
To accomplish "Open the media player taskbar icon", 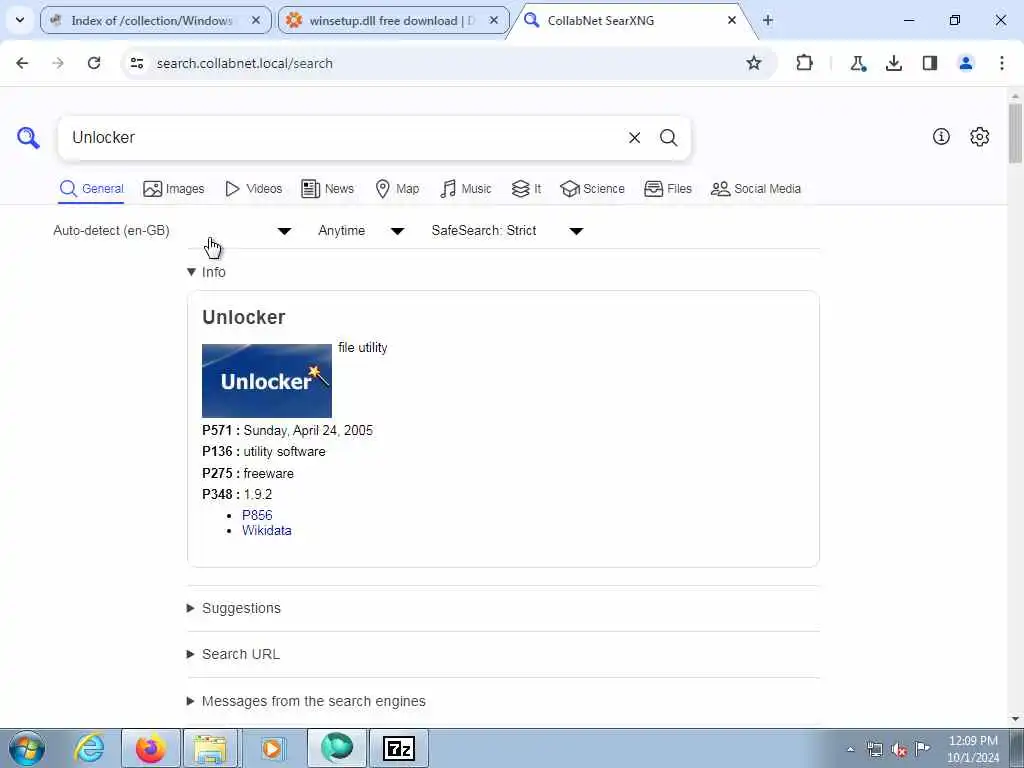I will point(272,748).
